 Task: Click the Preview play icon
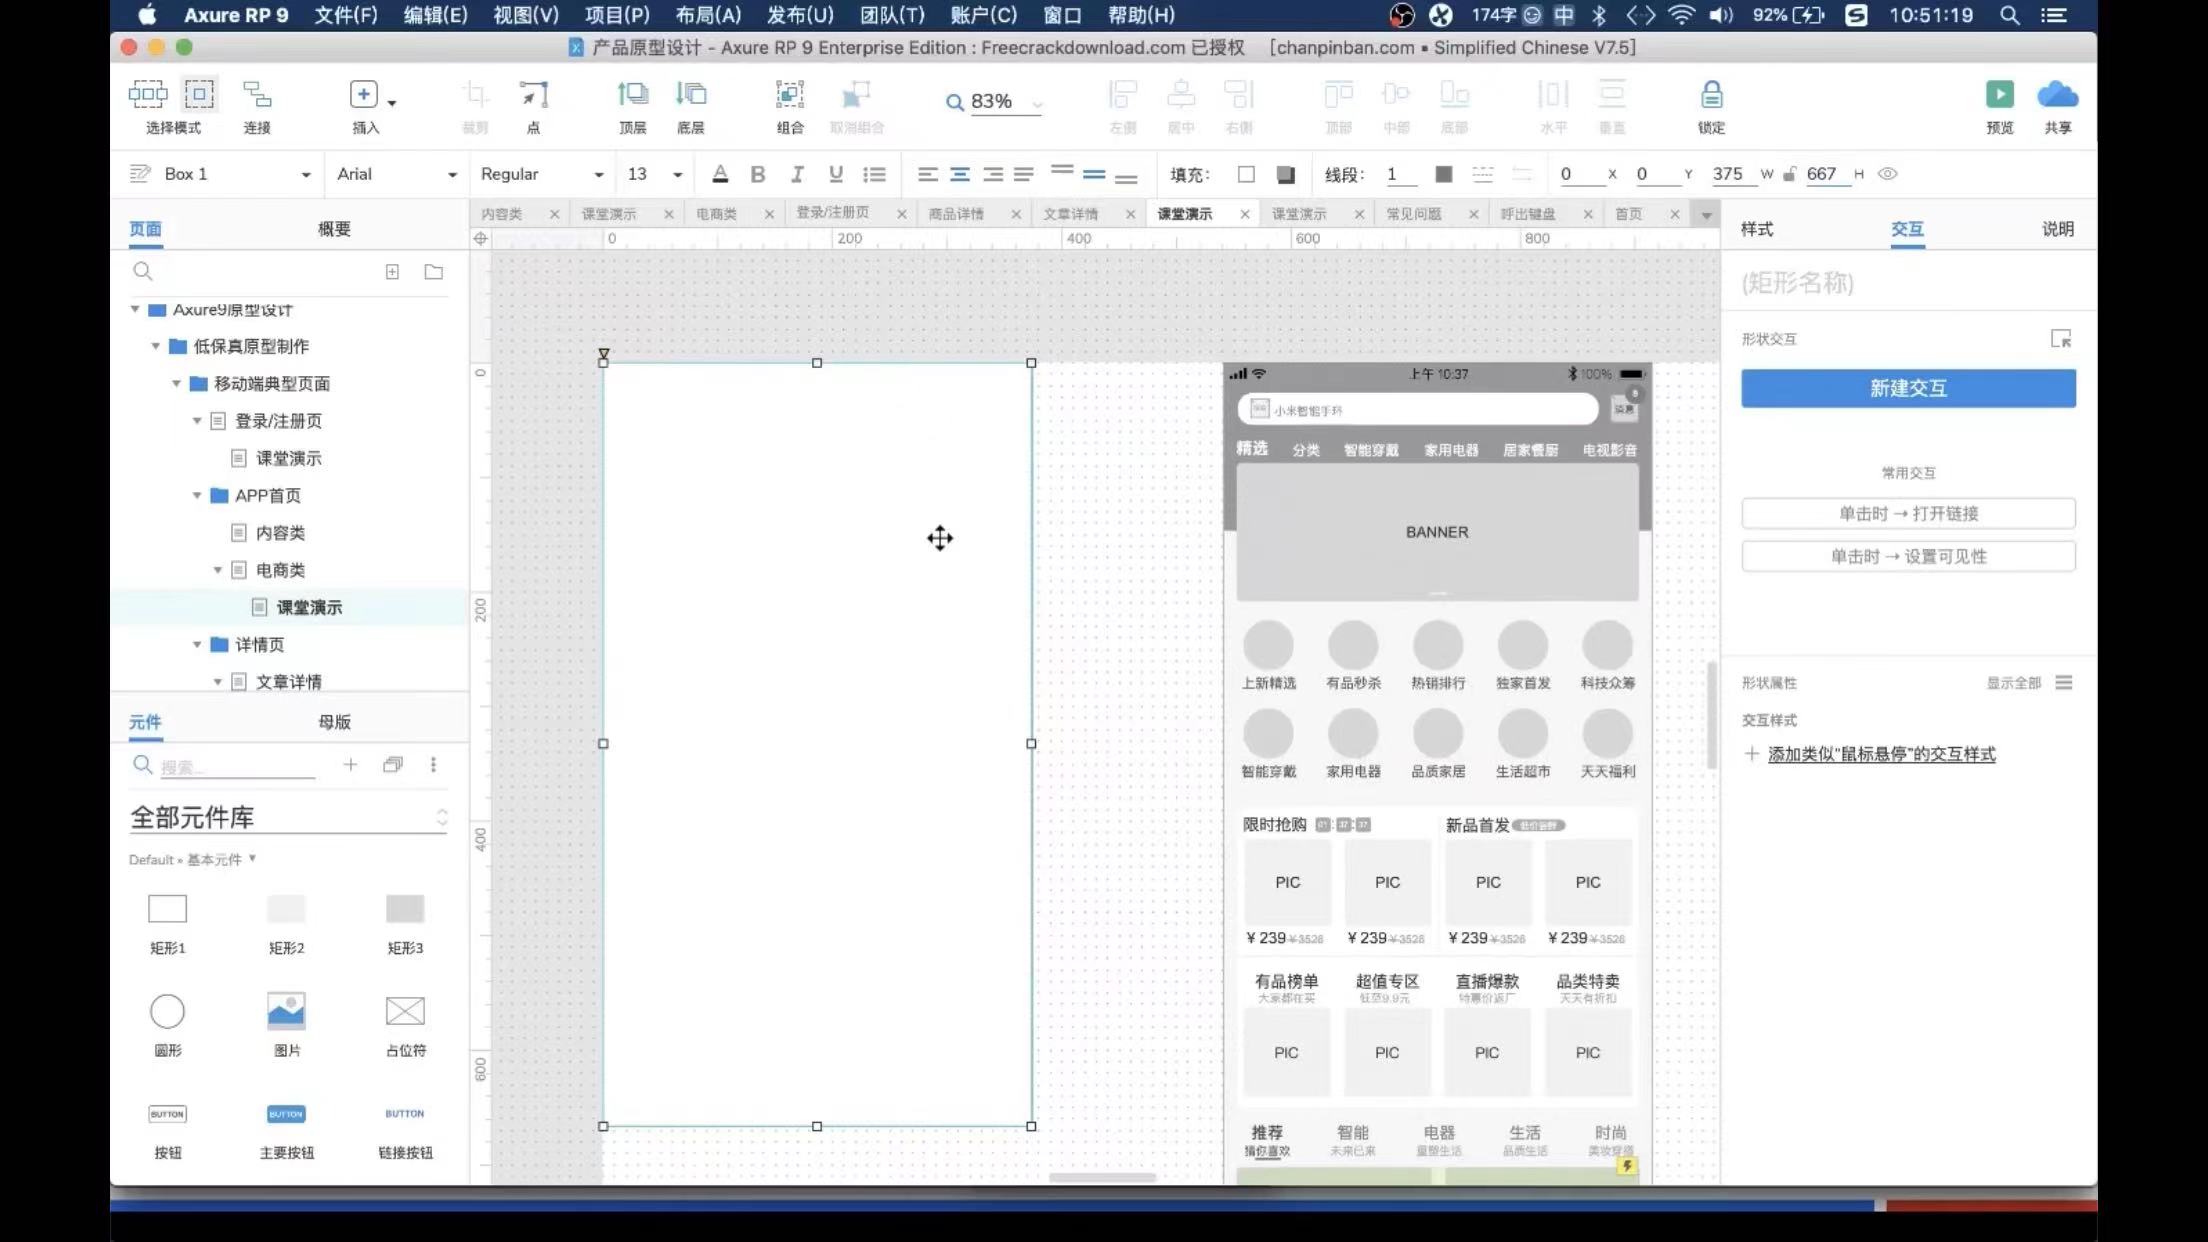click(1999, 95)
